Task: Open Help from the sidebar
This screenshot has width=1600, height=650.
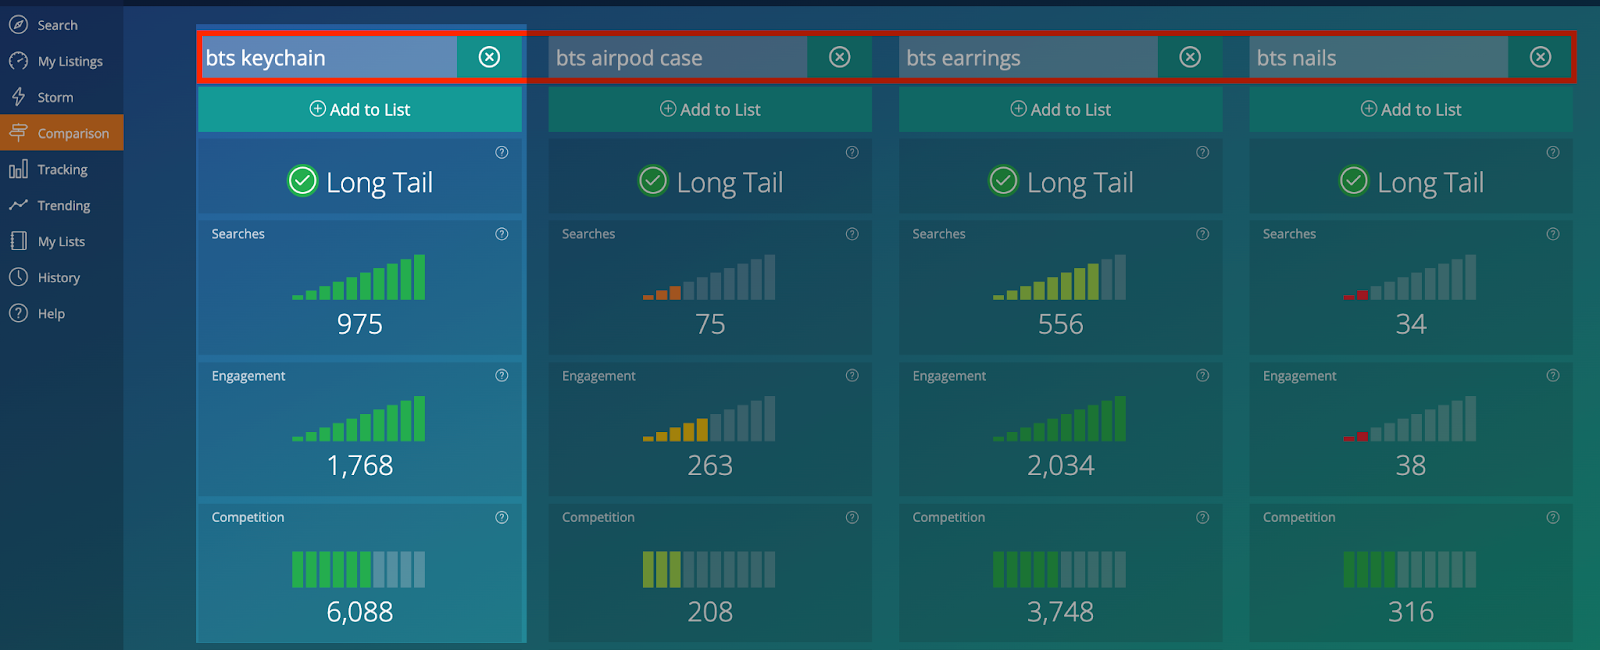Action: [x=50, y=313]
